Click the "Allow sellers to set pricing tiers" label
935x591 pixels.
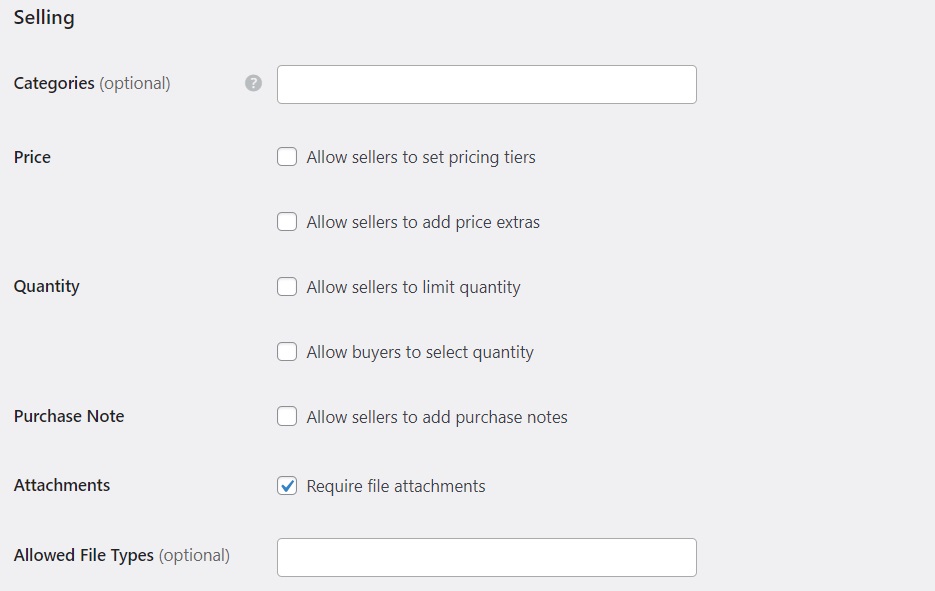click(x=421, y=156)
